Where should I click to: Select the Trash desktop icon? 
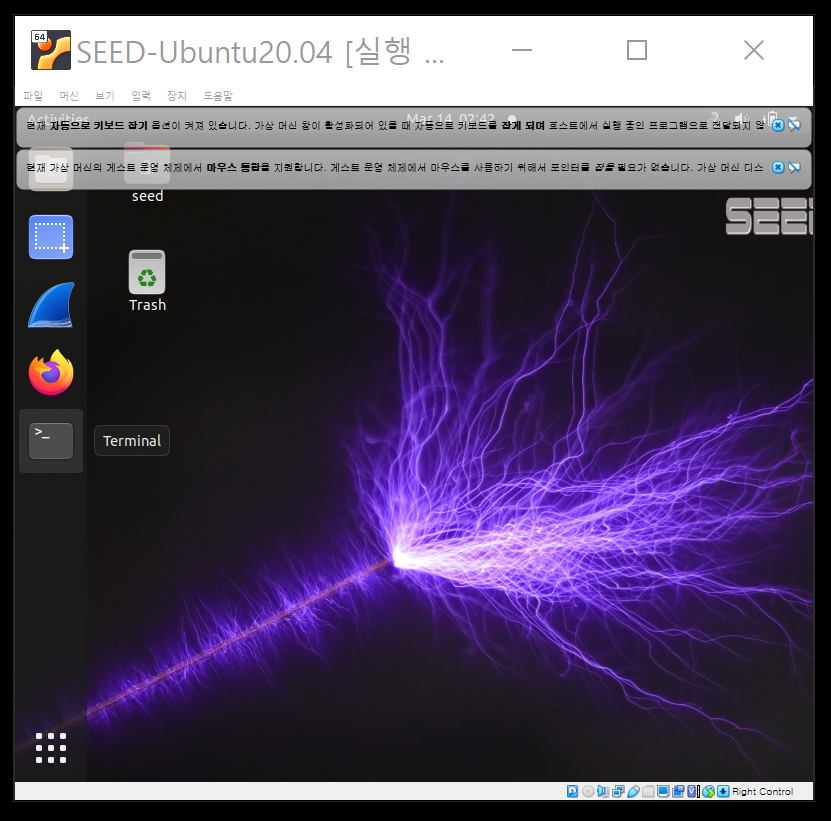click(147, 281)
